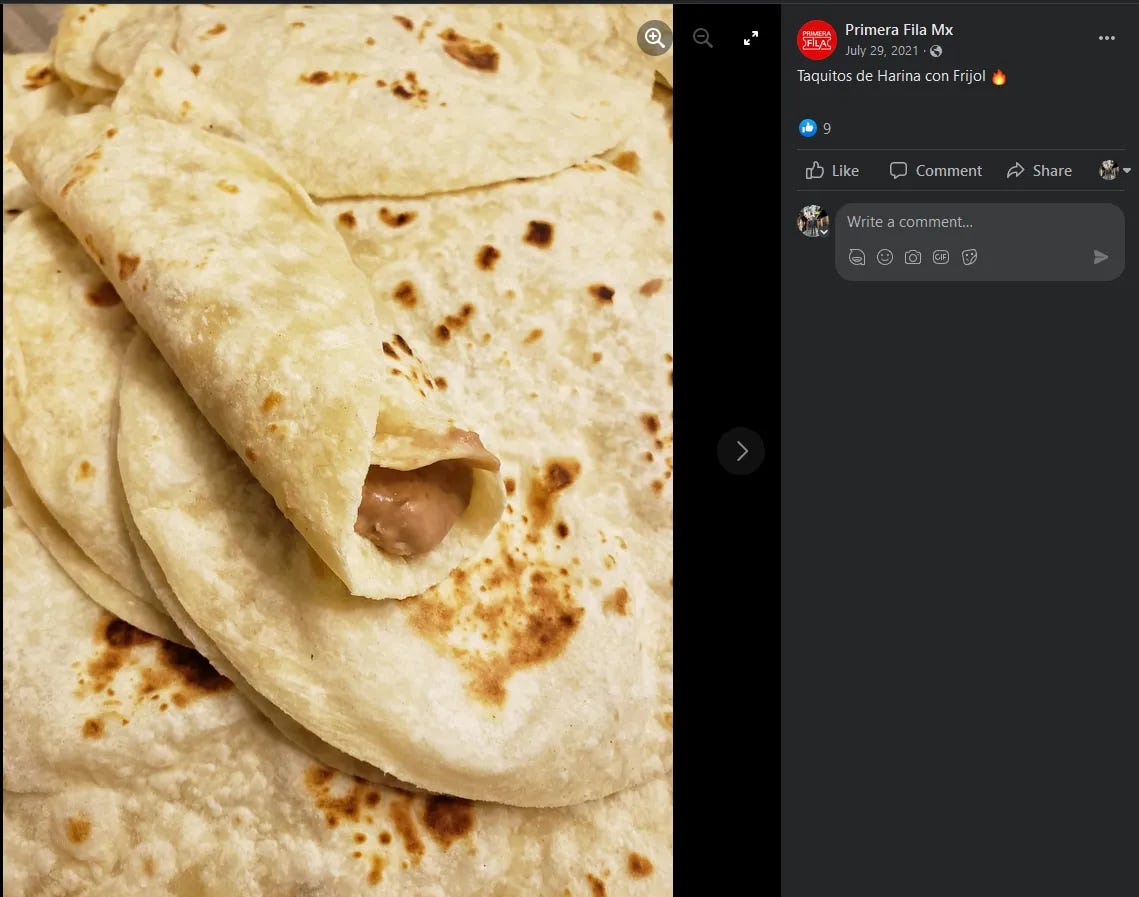Like the post
The width and height of the screenshot is (1139, 897).
[x=832, y=171]
